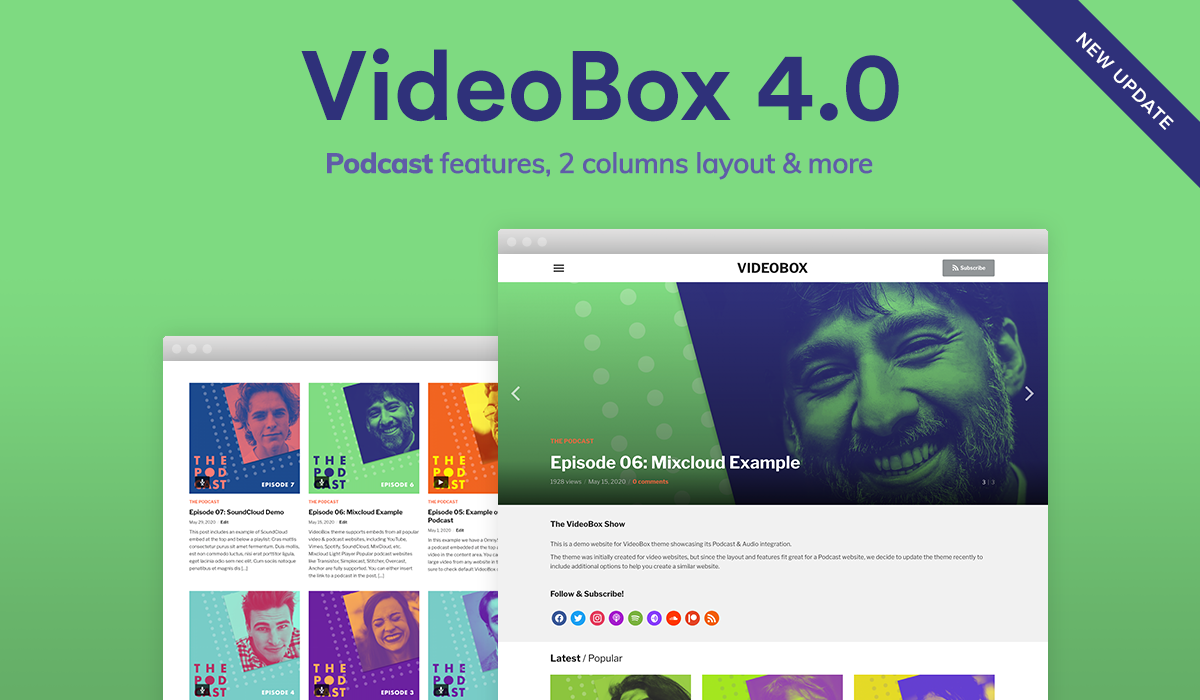Open the hero title Episode 06: Mixcloud Example

point(675,462)
